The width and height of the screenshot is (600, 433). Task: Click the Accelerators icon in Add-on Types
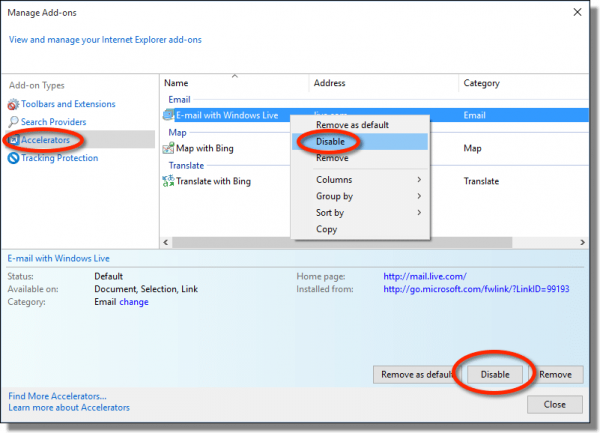13,140
